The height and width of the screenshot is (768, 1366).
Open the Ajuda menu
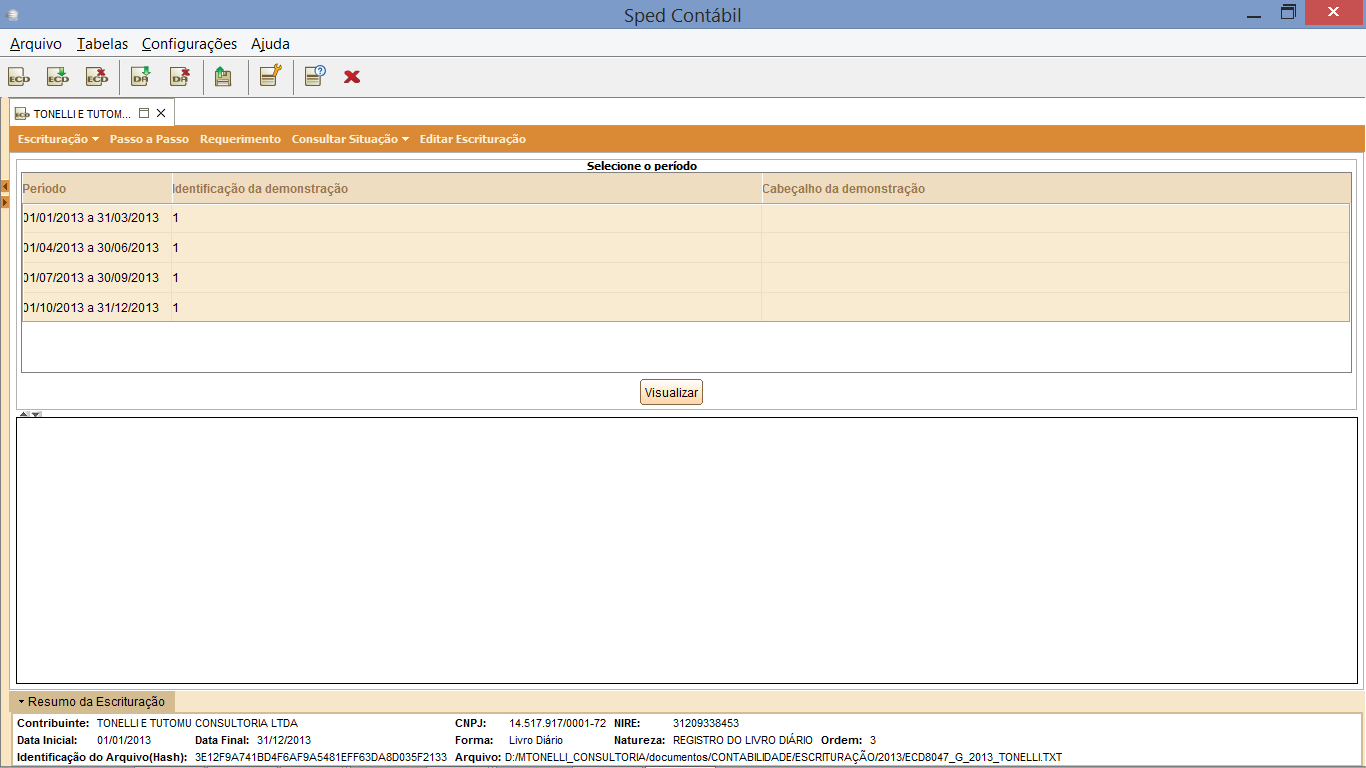tap(270, 44)
